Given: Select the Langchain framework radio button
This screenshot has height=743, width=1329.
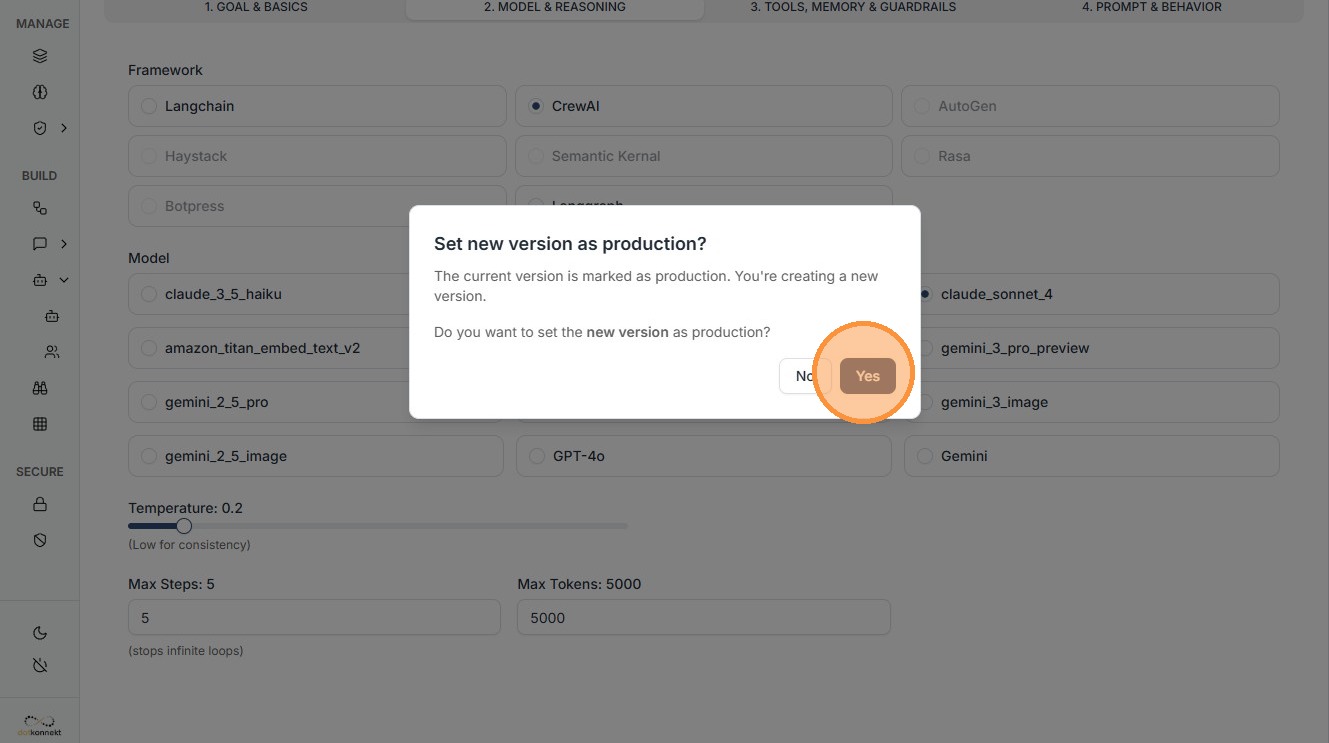Looking at the screenshot, I should click(149, 106).
